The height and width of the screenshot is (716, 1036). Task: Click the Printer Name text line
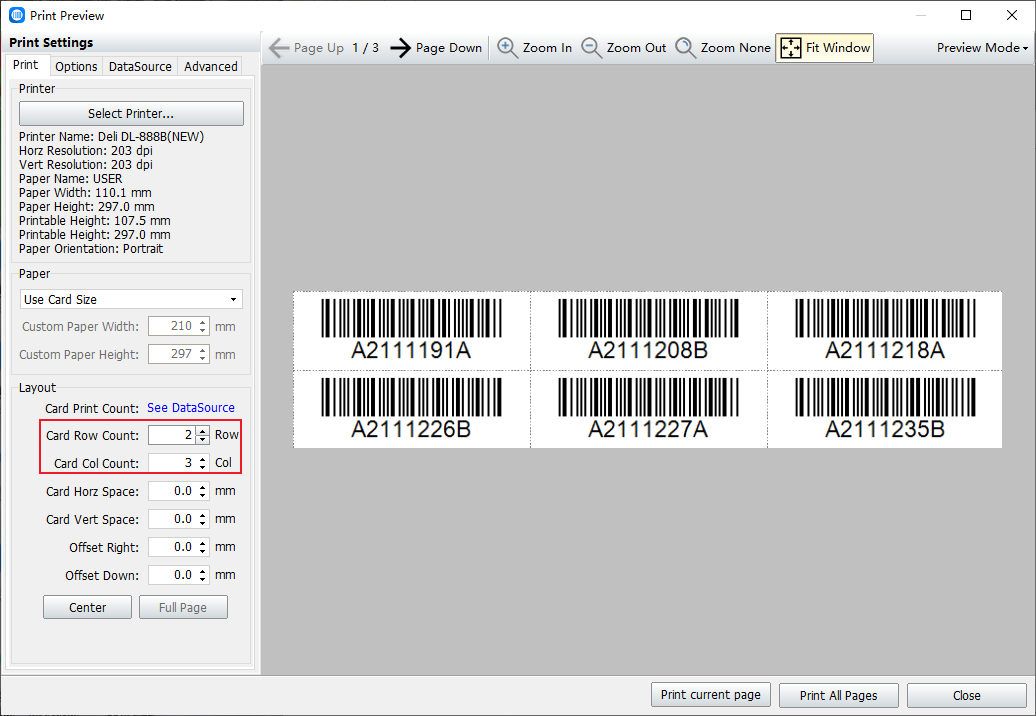tap(112, 137)
